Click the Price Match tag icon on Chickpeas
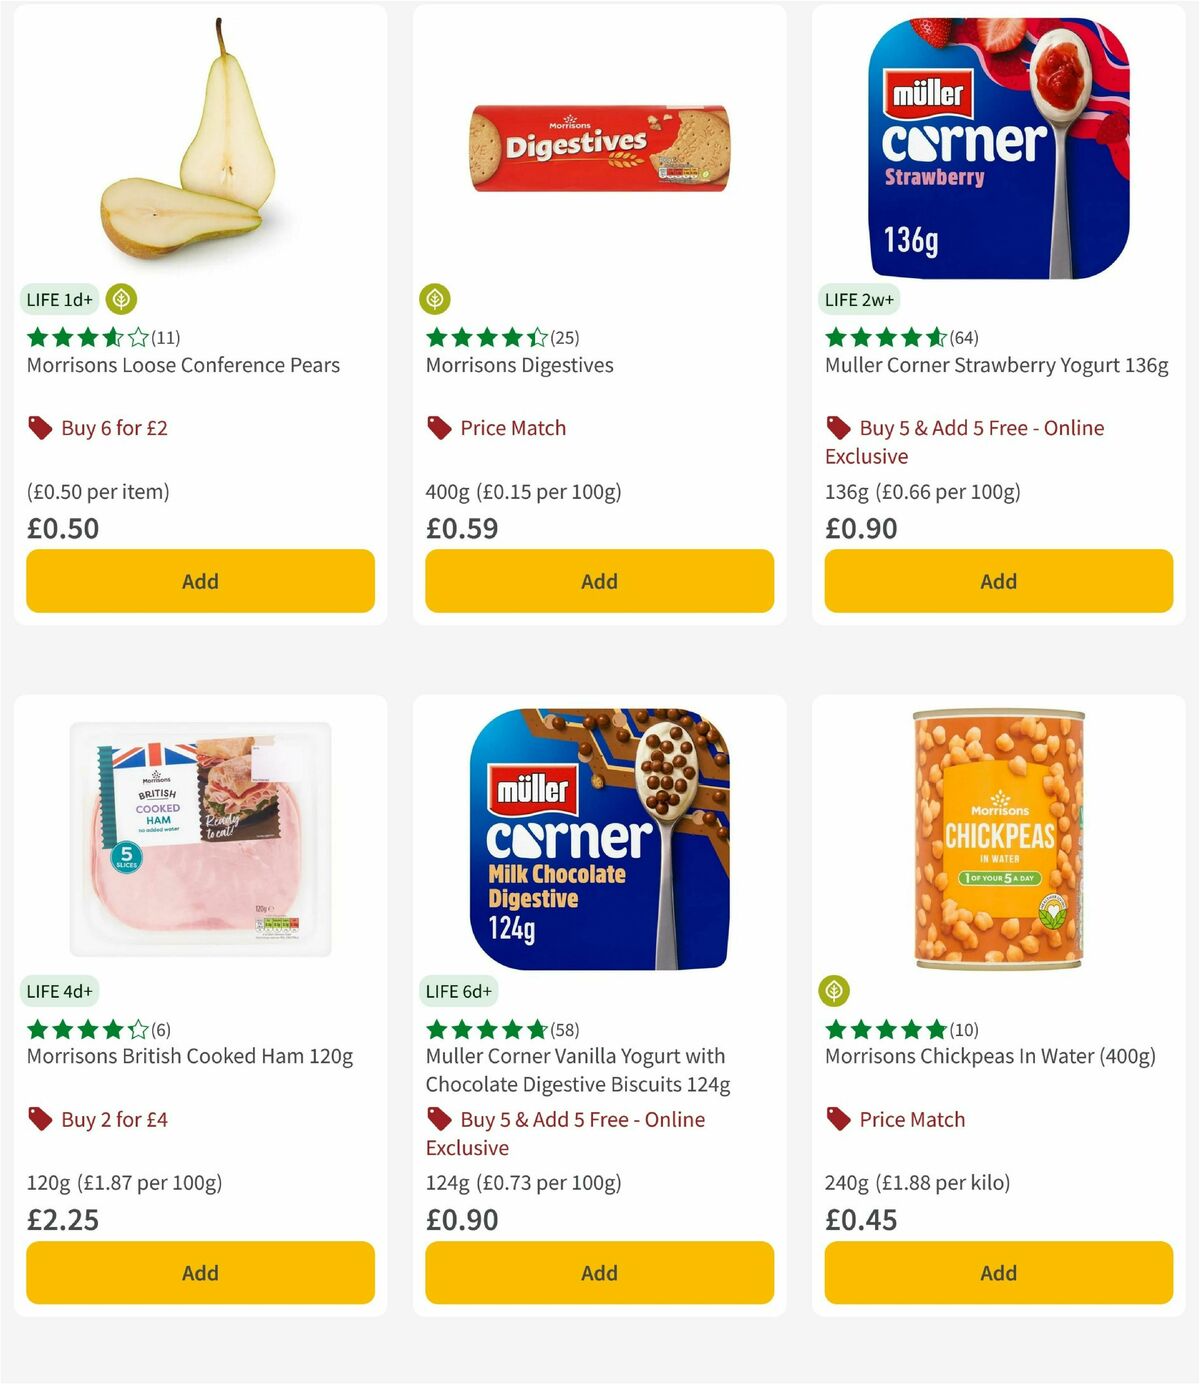This screenshot has height=1384, width=1200. coord(837,1119)
